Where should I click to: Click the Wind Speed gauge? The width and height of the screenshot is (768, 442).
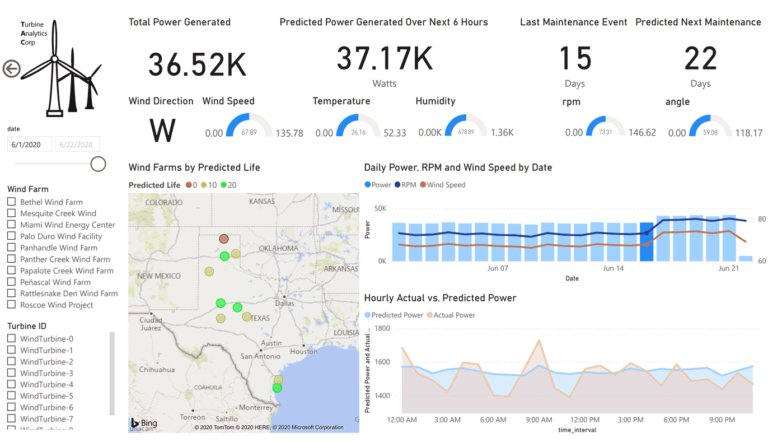[x=249, y=127]
